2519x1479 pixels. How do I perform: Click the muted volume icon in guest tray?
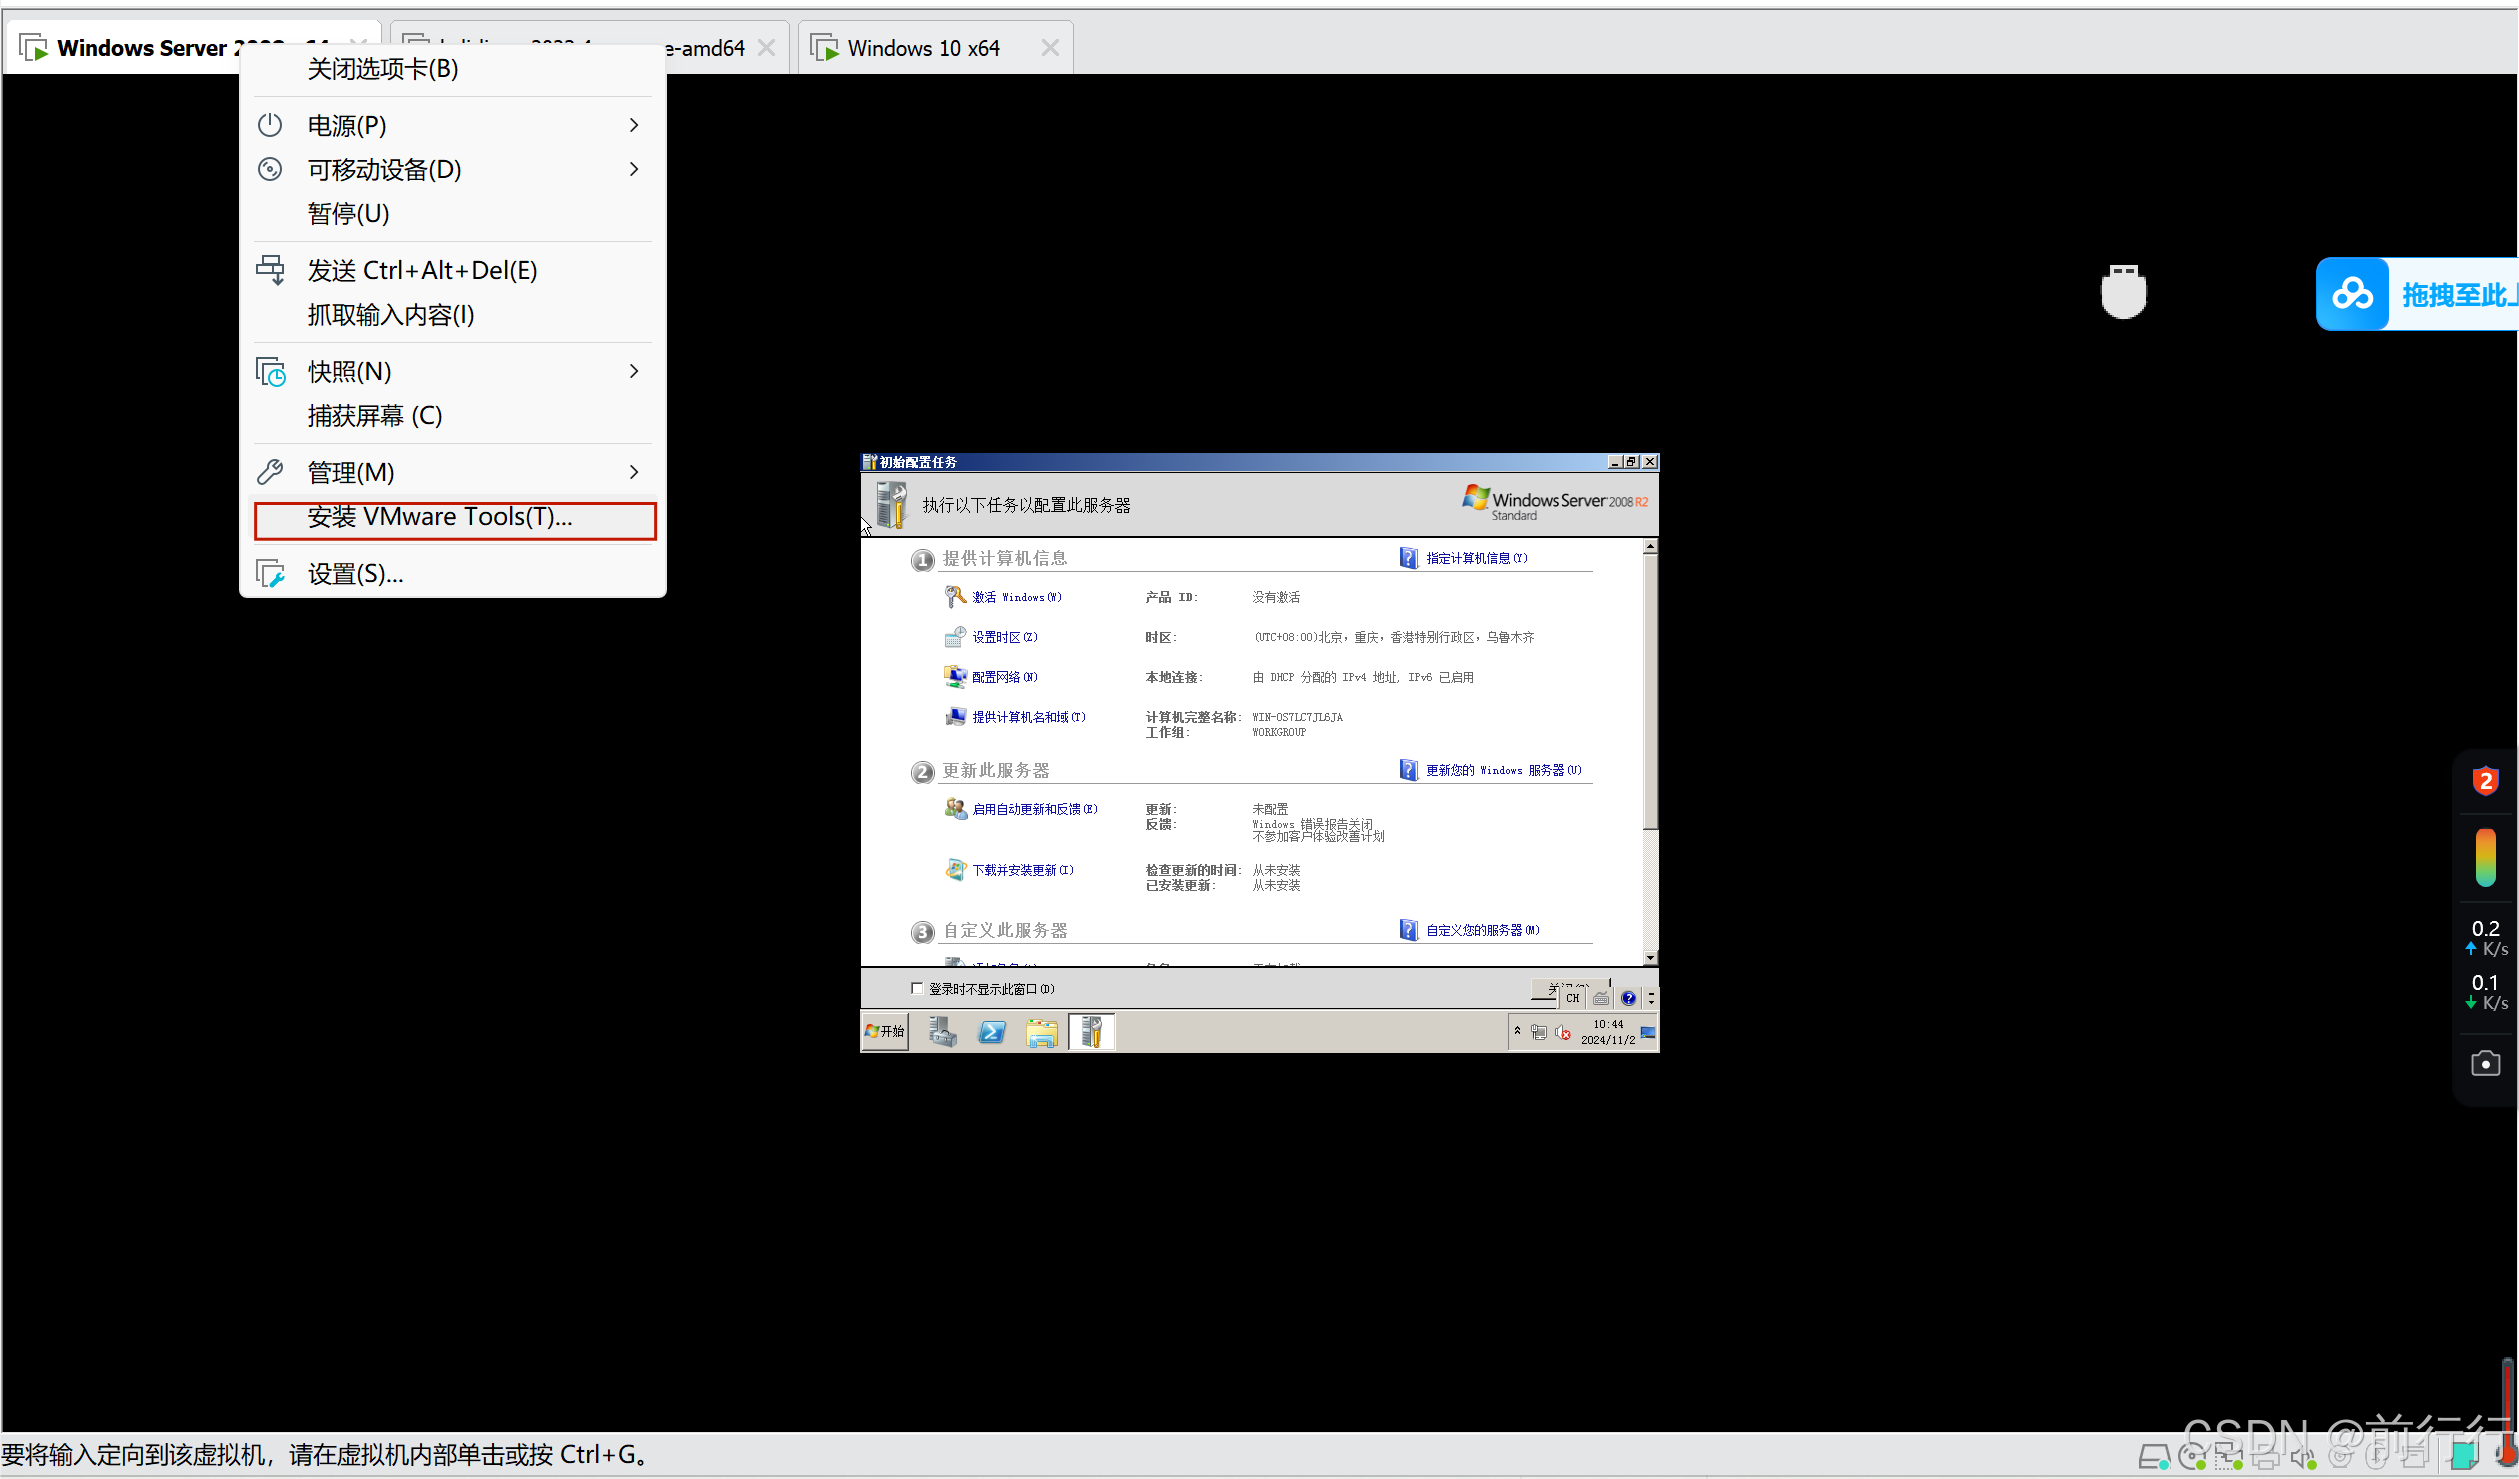pos(1563,1032)
